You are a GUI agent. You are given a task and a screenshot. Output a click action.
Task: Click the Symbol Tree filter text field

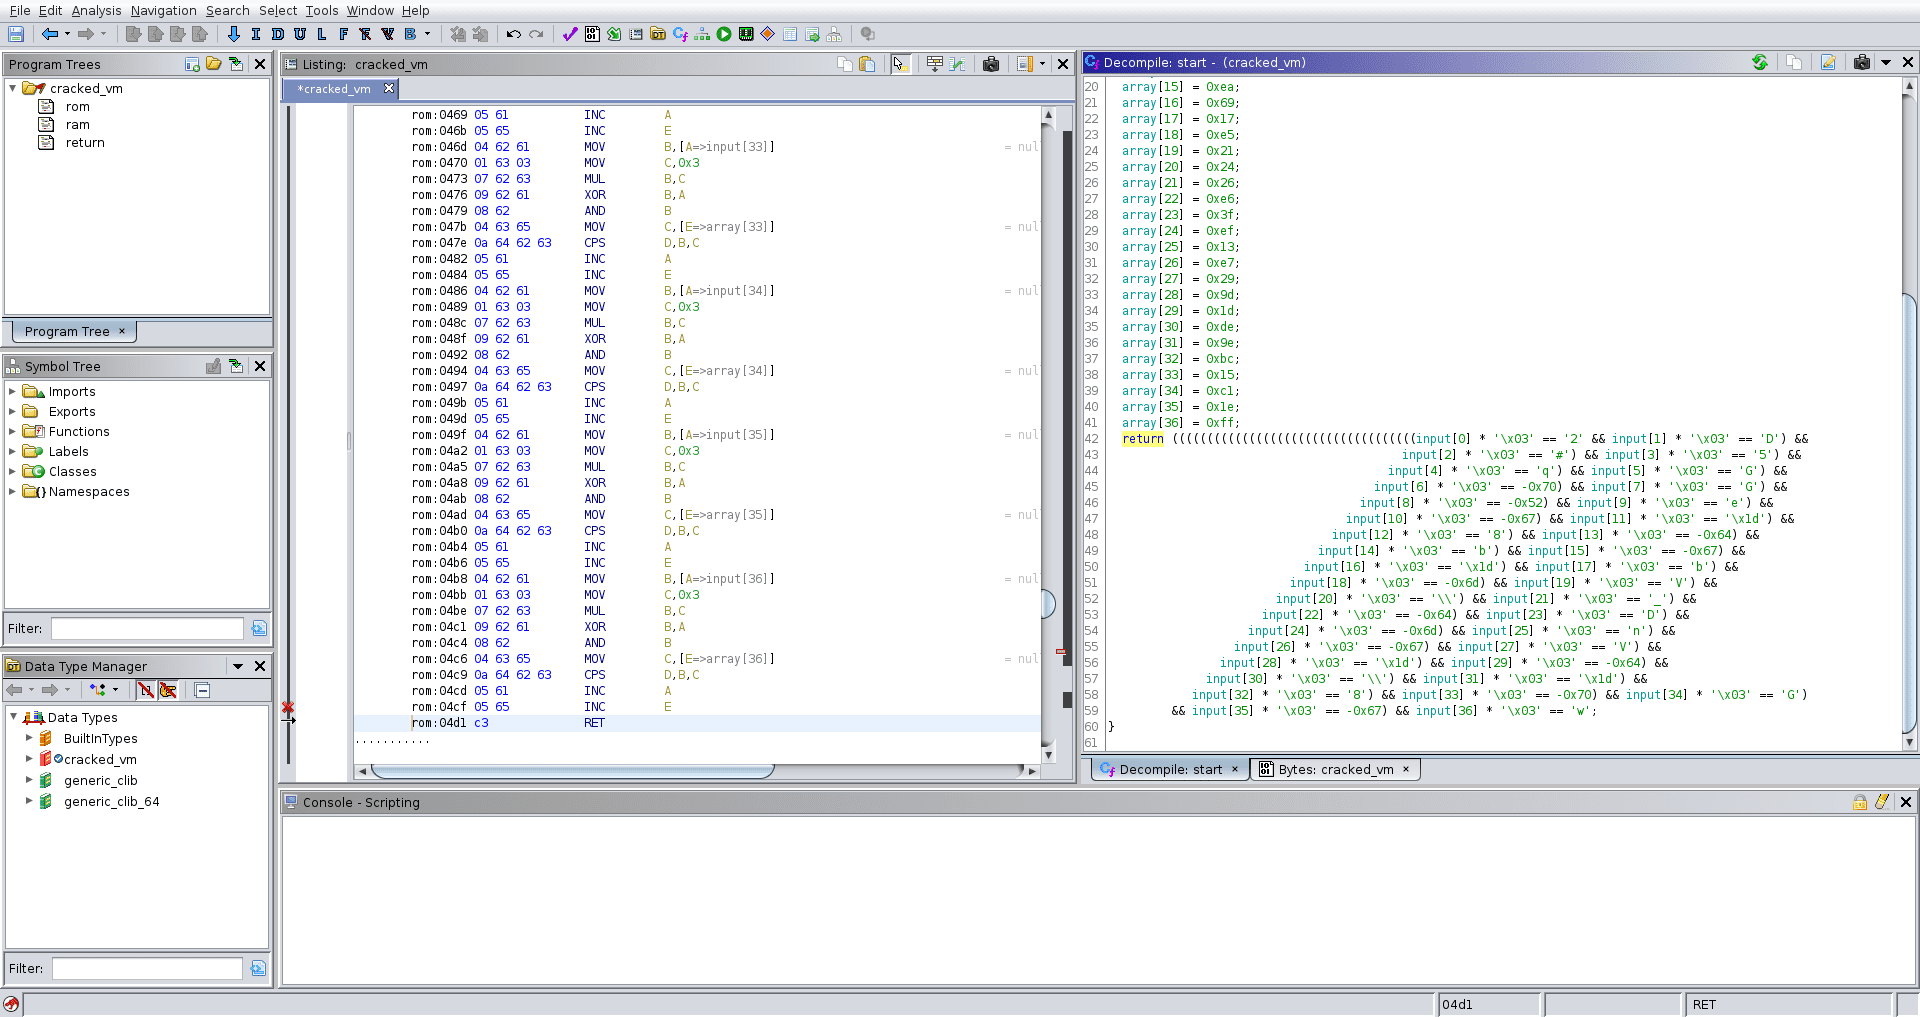pyautogui.click(x=147, y=628)
